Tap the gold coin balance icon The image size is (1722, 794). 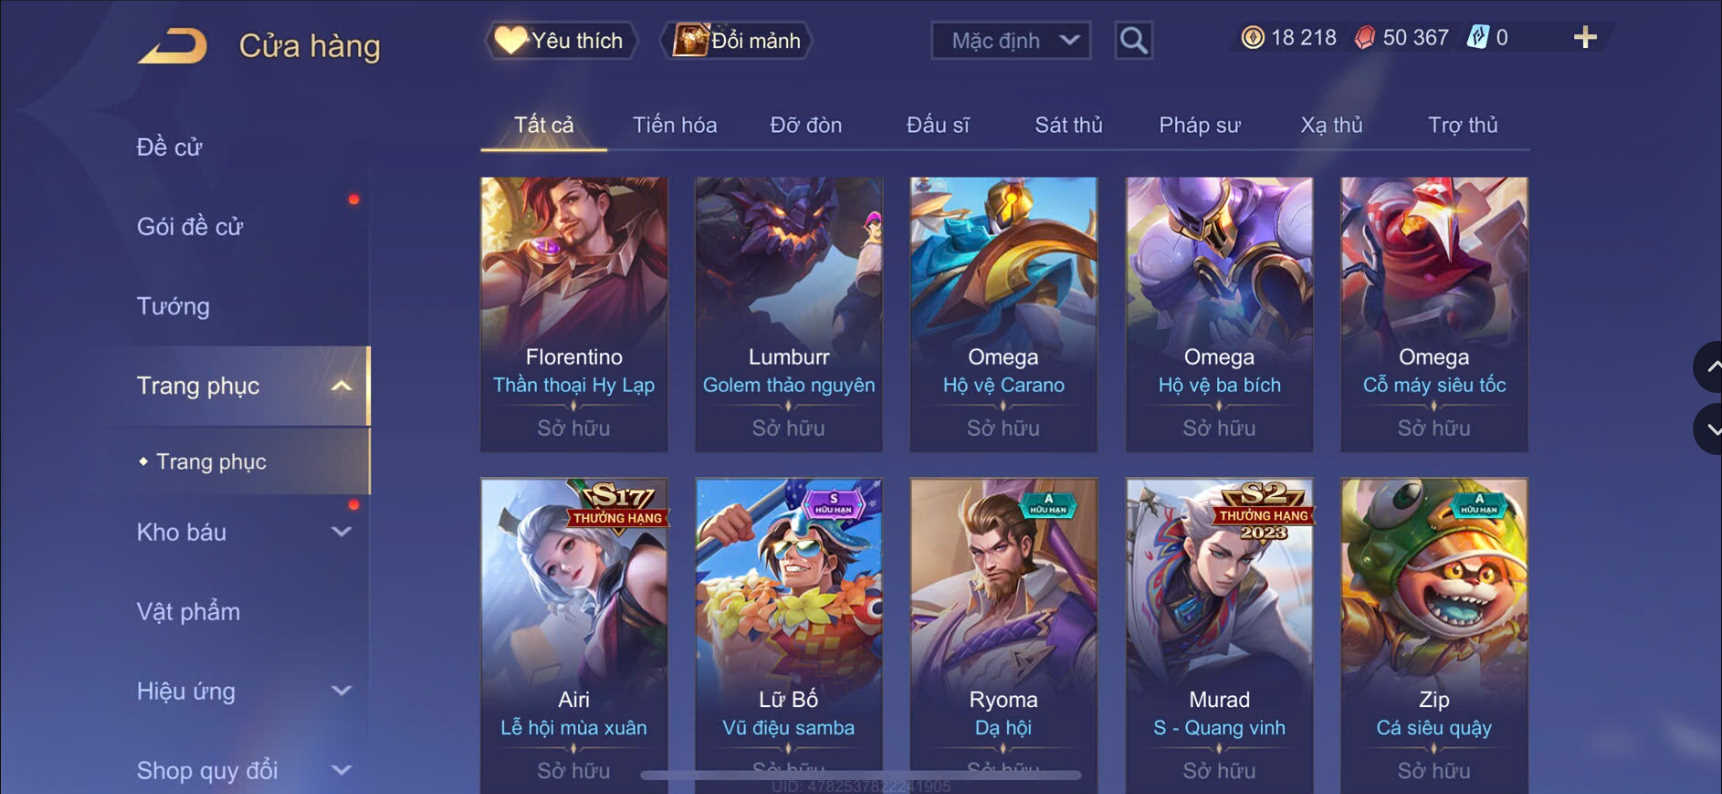pyautogui.click(x=1252, y=38)
